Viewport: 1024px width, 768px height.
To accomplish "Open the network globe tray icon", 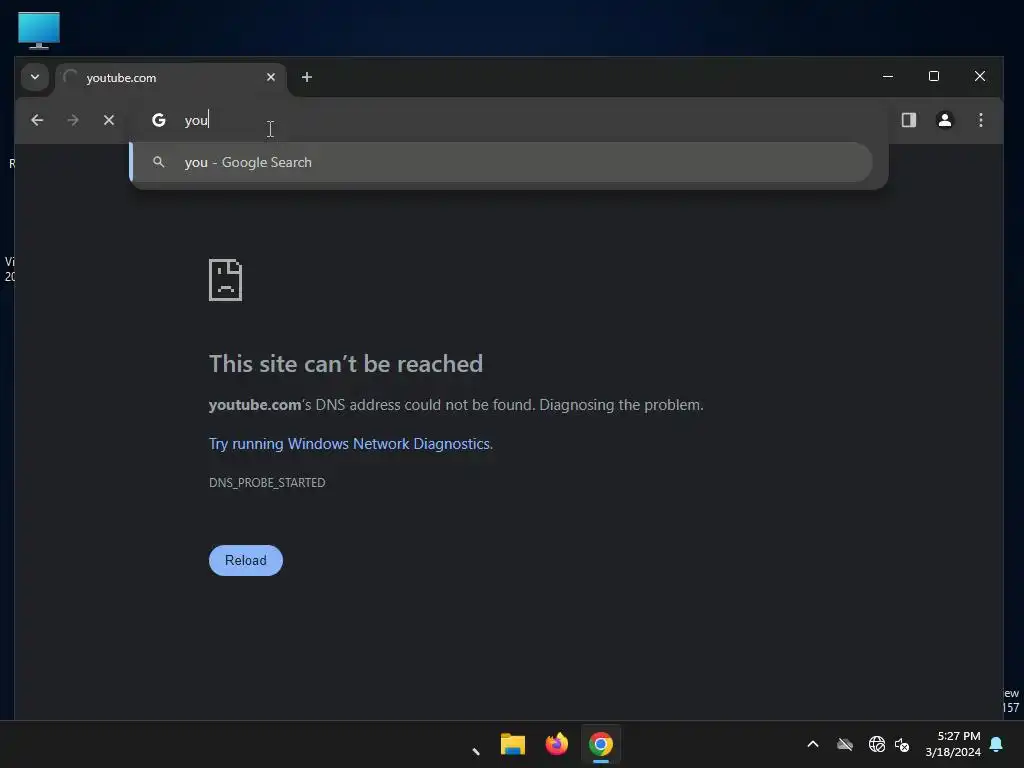I will point(876,744).
